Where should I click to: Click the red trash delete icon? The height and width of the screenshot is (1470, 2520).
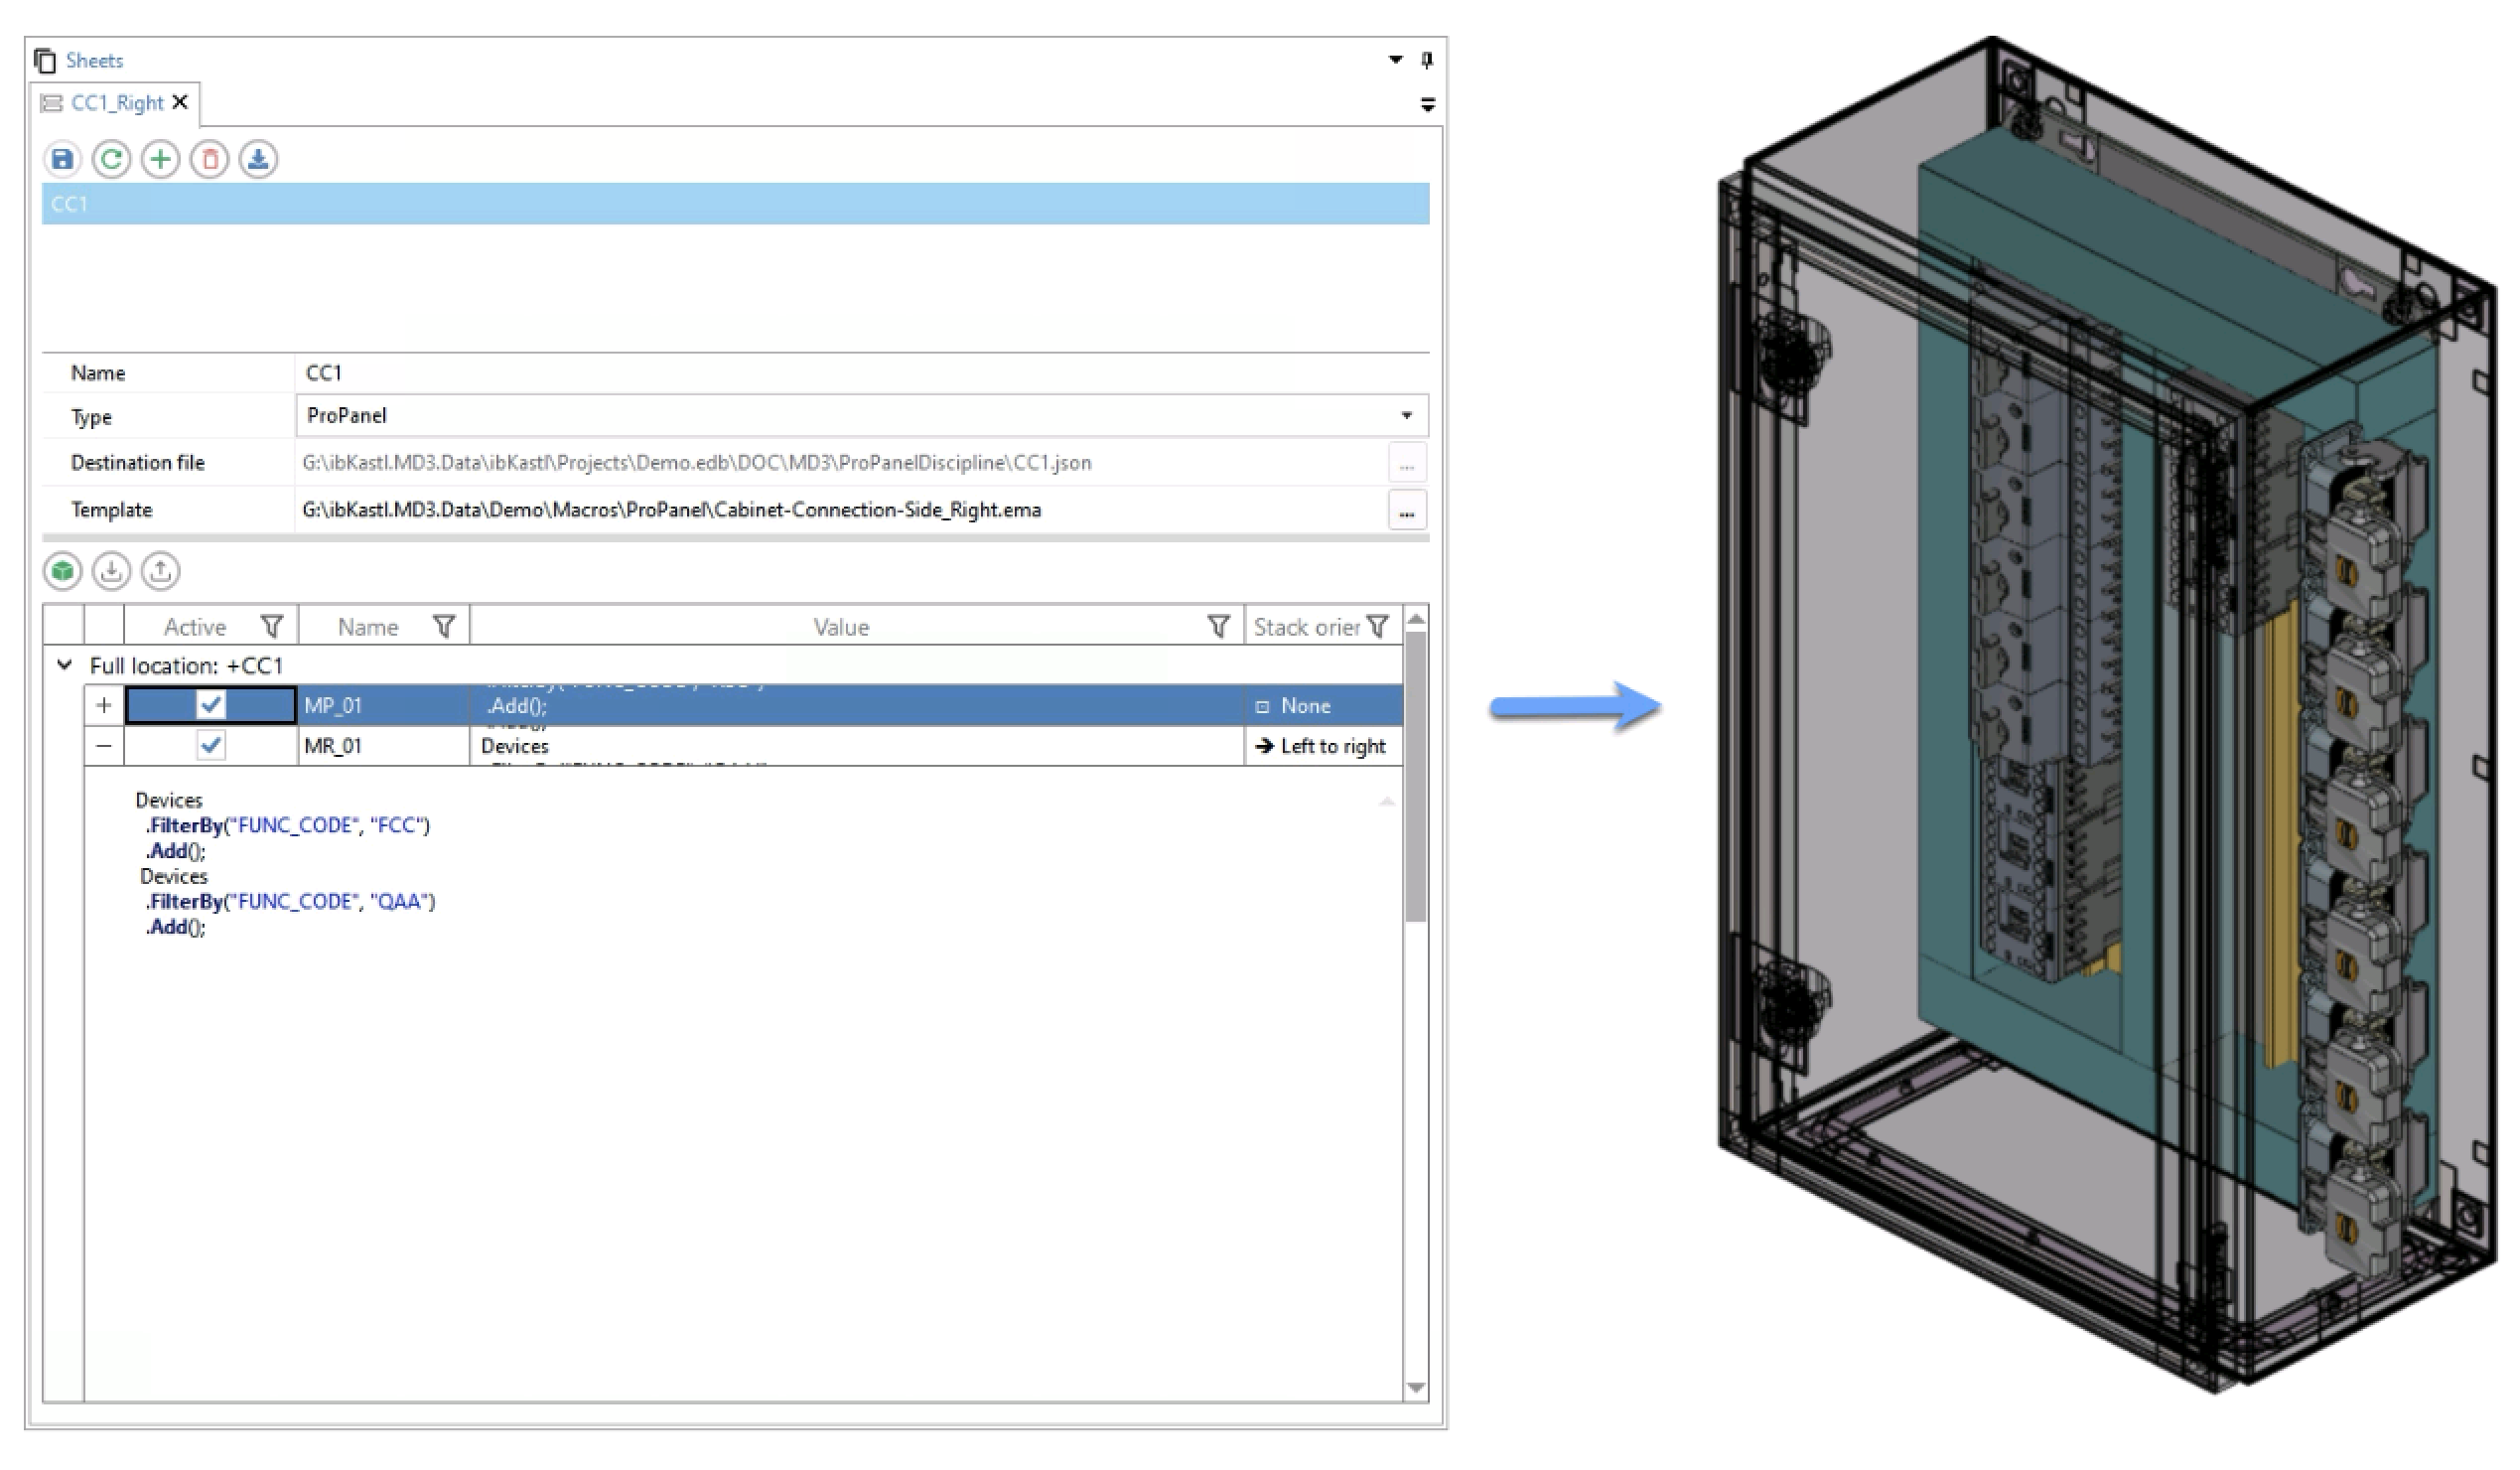click(x=210, y=159)
